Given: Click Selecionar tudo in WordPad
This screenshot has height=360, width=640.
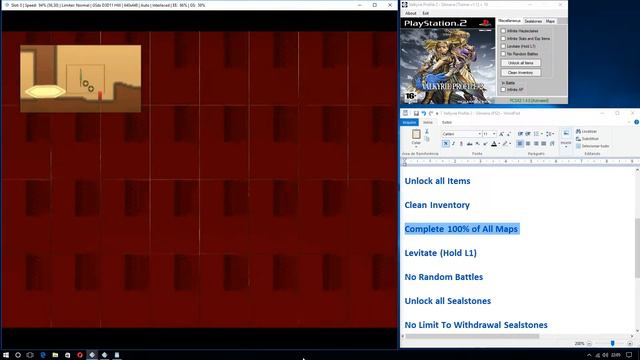Looking at the screenshot, I should click(592, 146).
